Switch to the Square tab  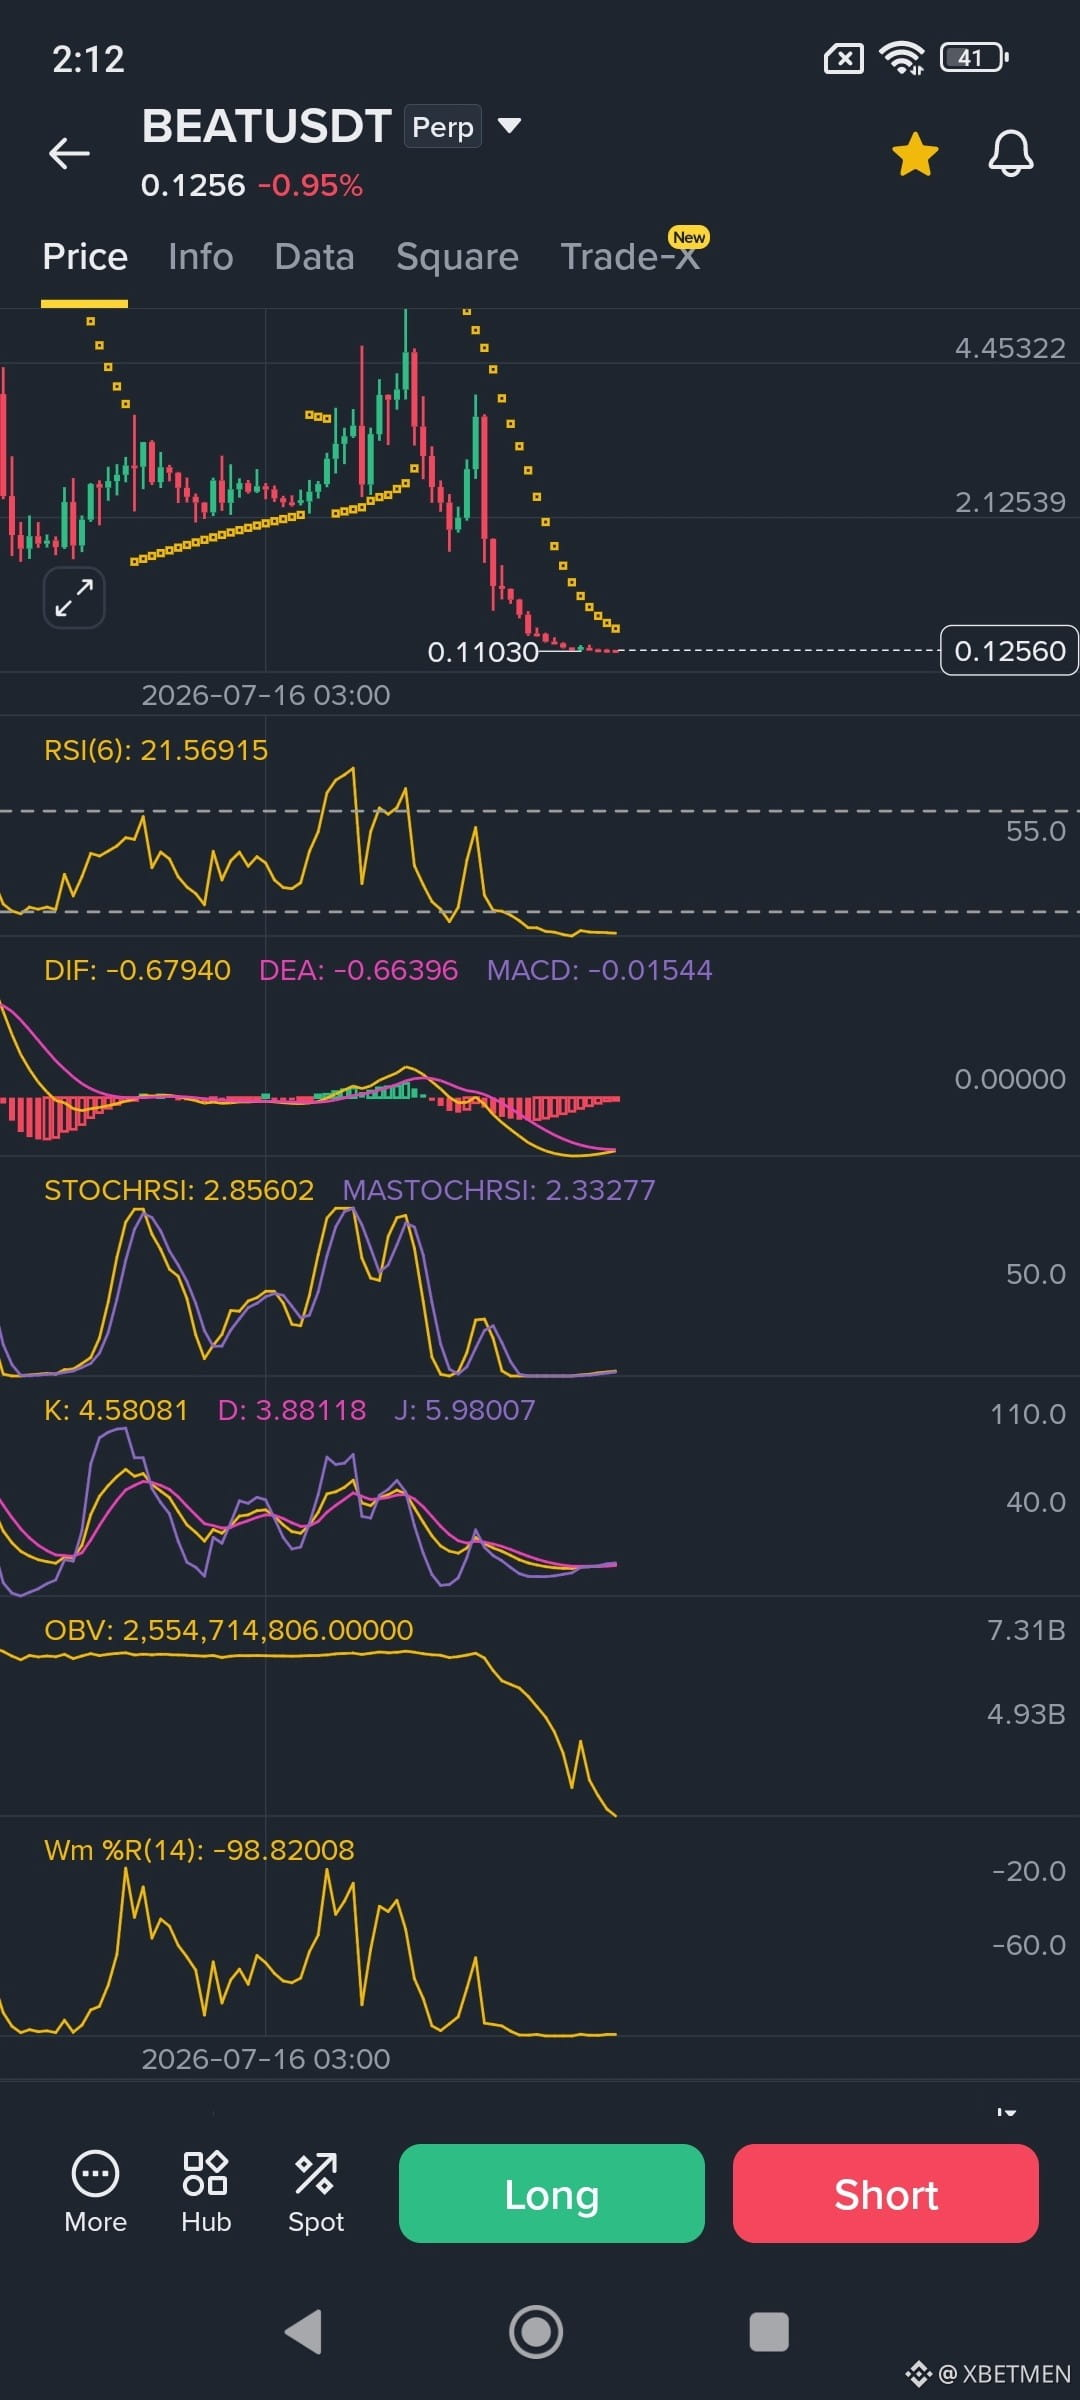[457, 257]
